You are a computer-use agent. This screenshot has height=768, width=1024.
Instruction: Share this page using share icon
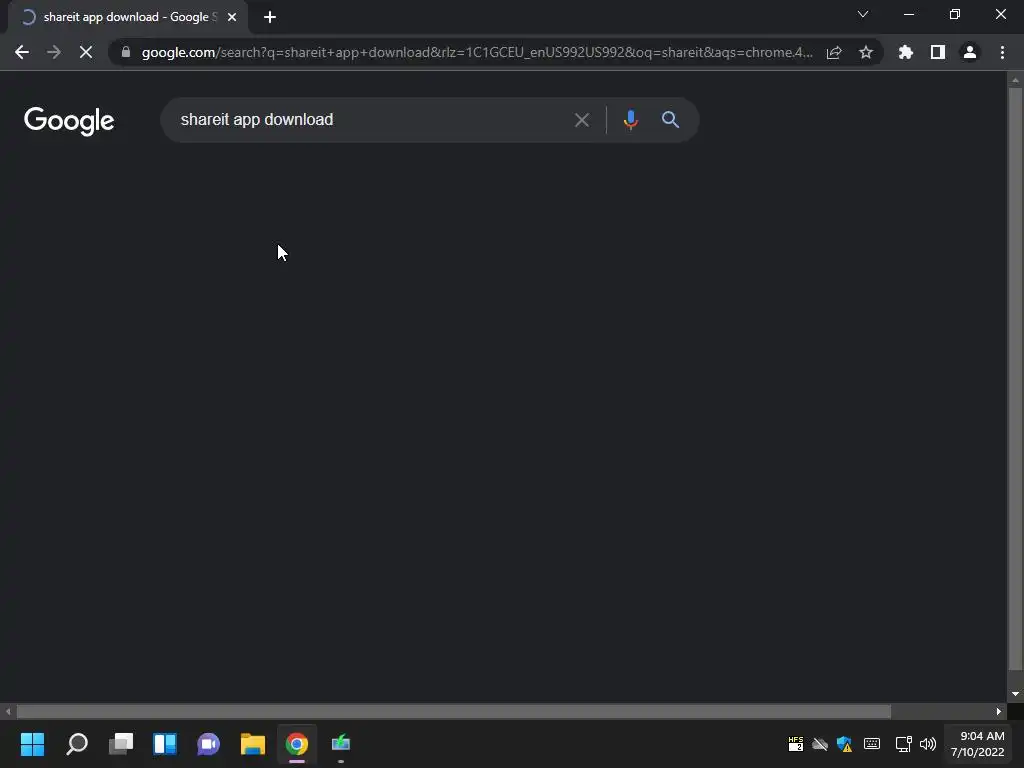[x=834, y=52]
